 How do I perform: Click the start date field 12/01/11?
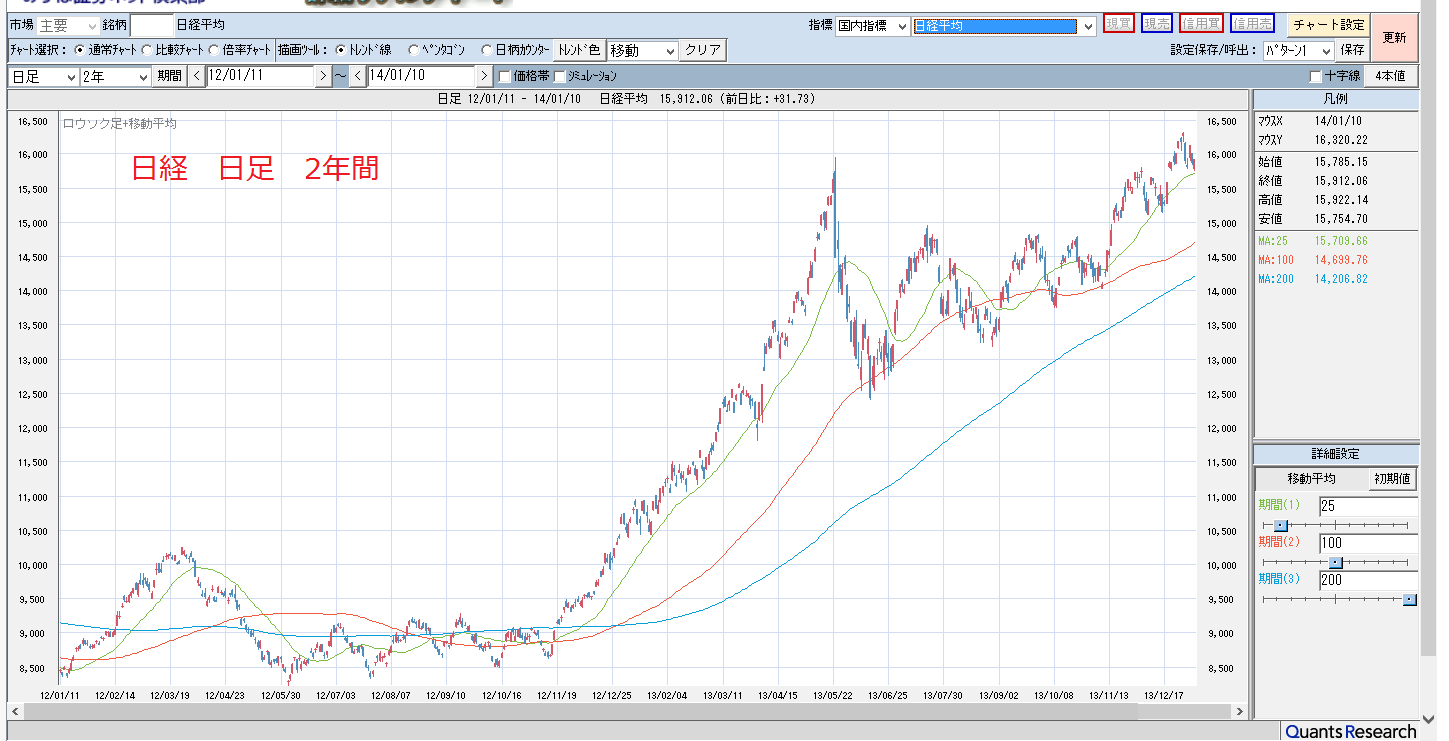260,76
